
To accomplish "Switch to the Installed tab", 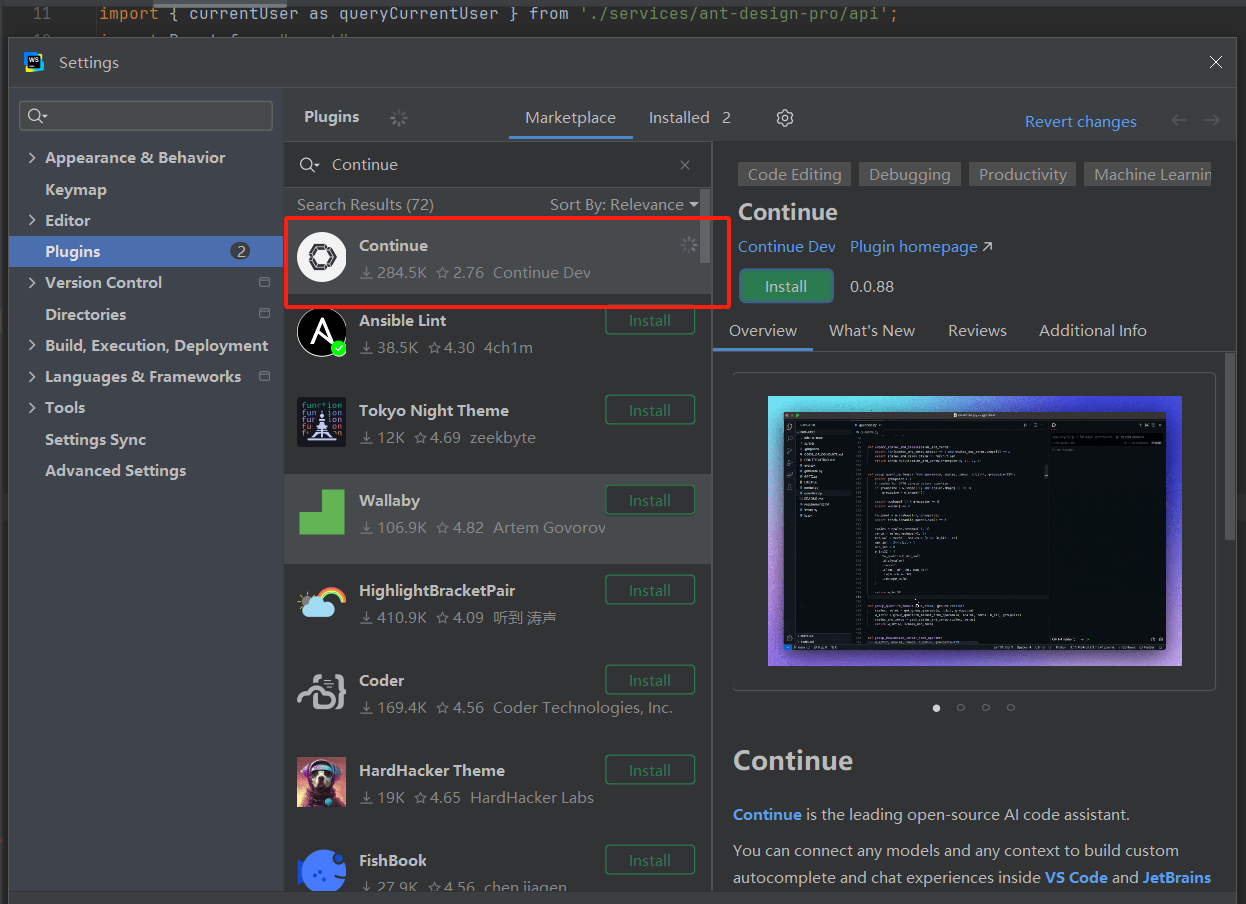I will [x=690, y=118].
